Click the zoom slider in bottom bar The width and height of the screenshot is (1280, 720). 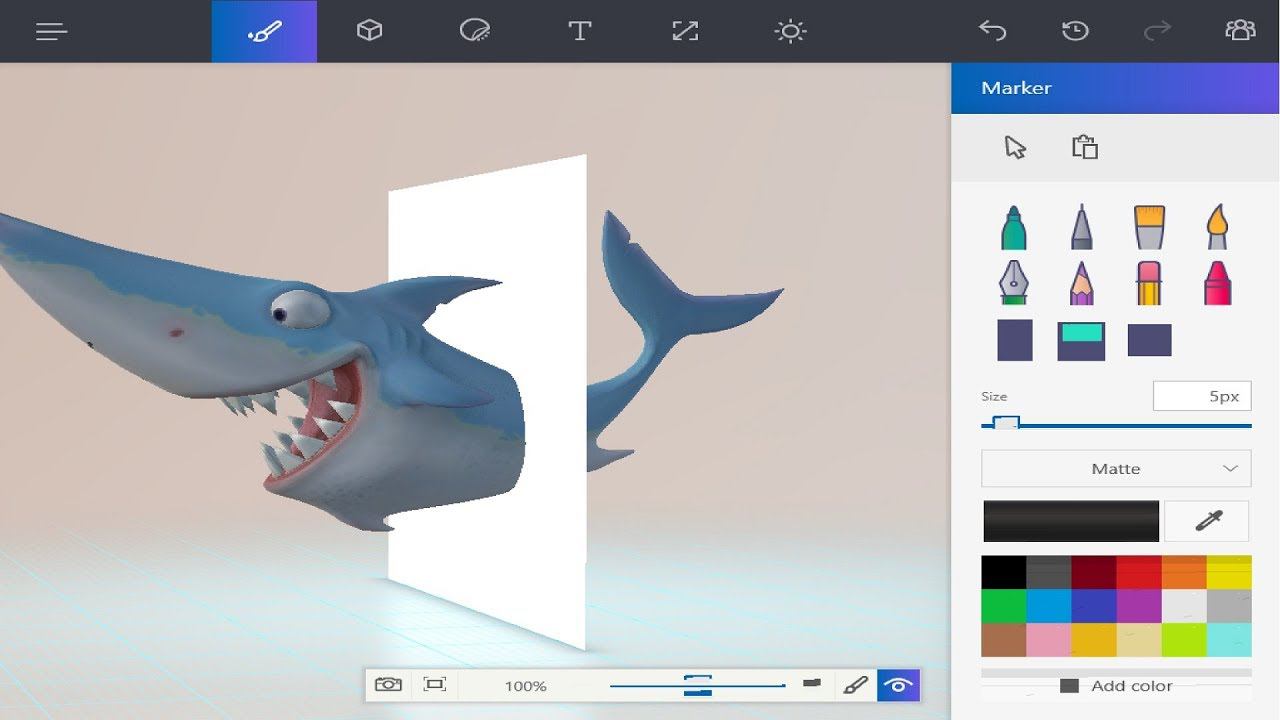698,685
